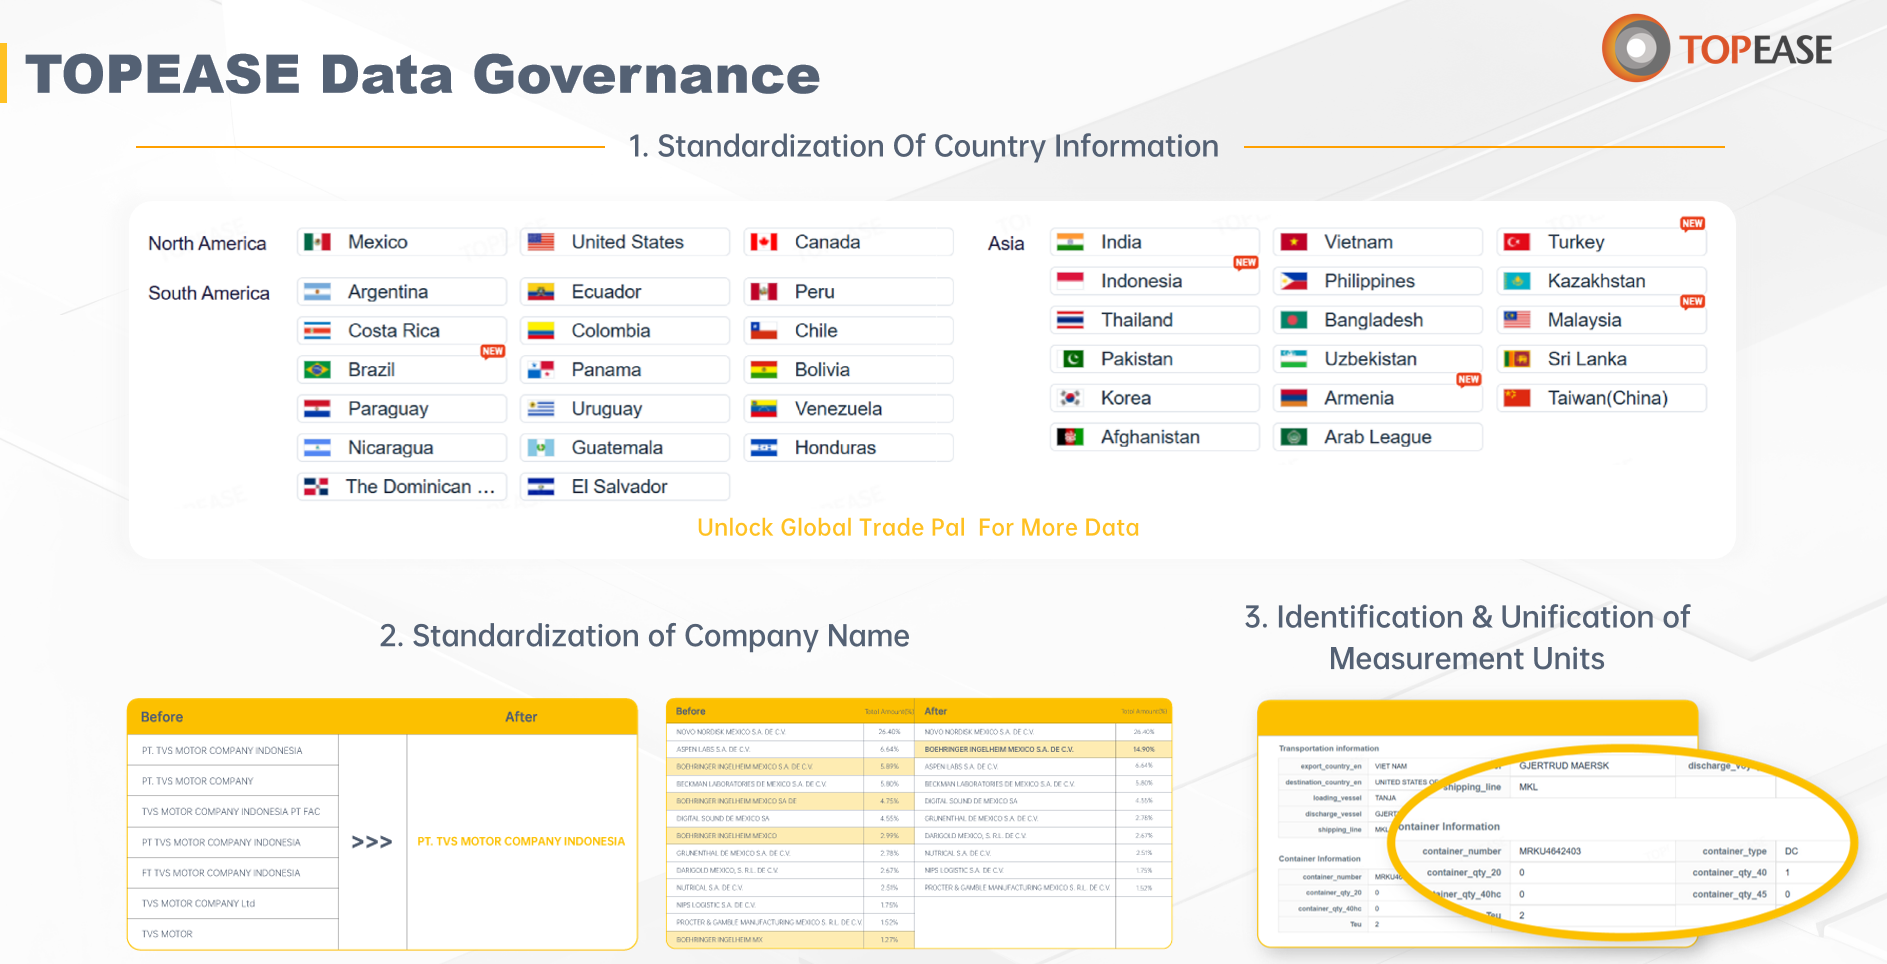
Task: Click the India flag icon
Action: 1070,242
